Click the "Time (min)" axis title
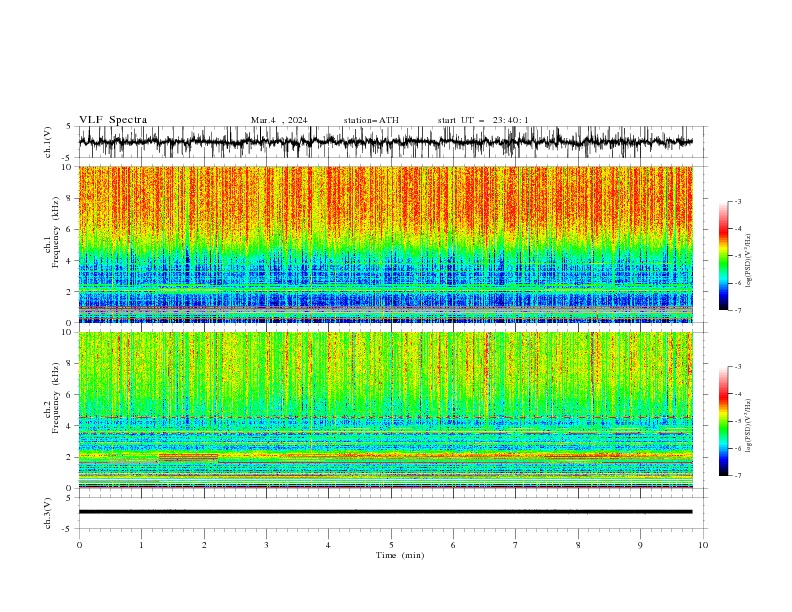Viewport: 792px width, 612px height. [400, 555]
